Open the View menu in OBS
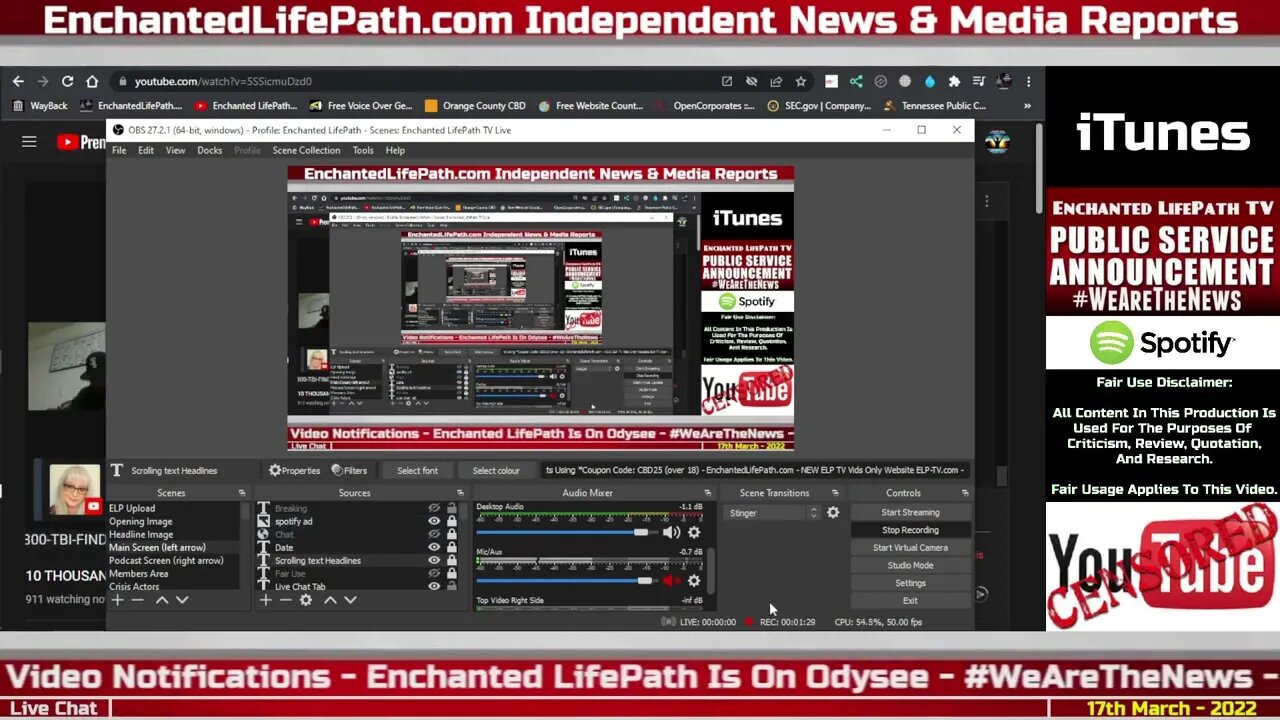 click(x=175, y=150)
